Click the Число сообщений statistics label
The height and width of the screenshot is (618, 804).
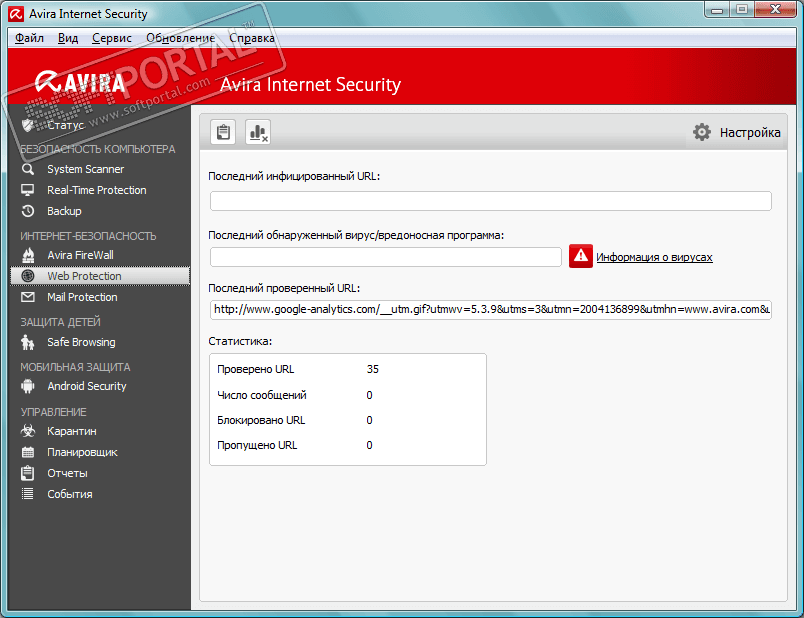tap(262, 395)
